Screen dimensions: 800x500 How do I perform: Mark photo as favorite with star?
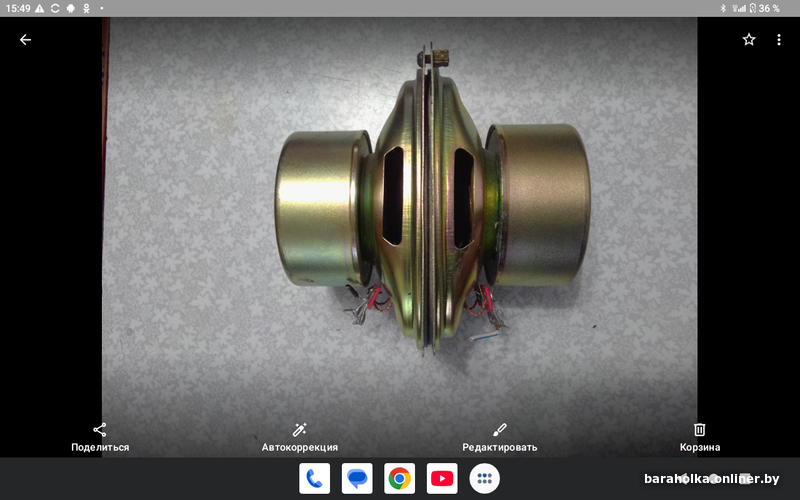[x=749, y=40]
